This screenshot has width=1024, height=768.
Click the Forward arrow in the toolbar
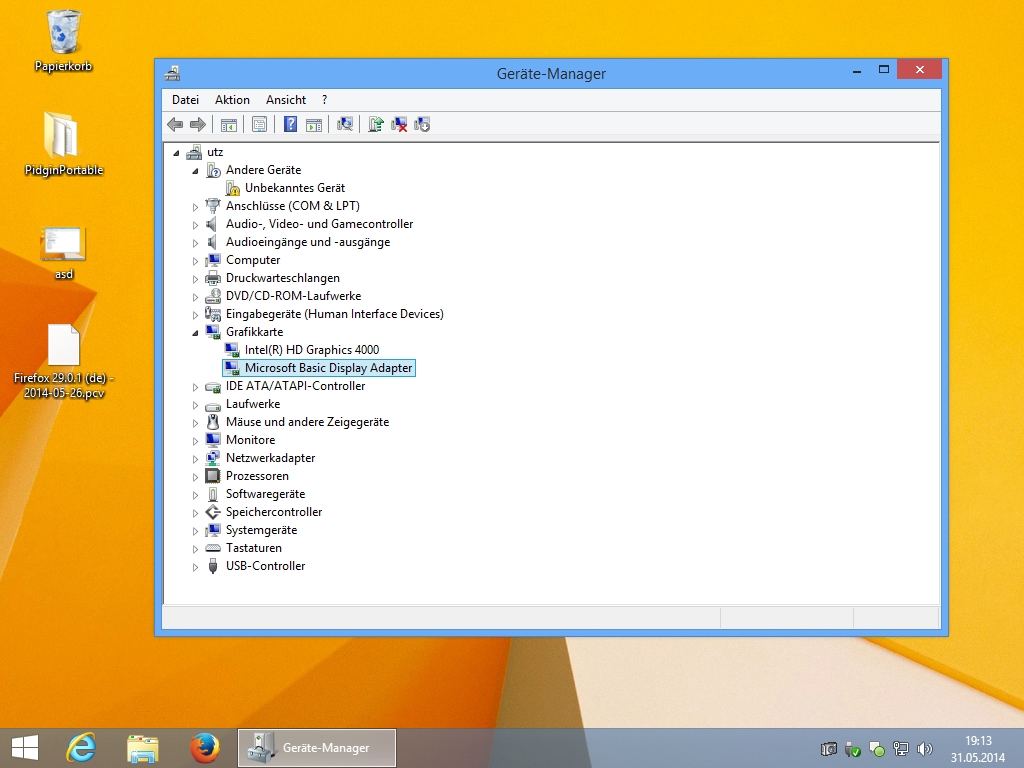[197, 124]
